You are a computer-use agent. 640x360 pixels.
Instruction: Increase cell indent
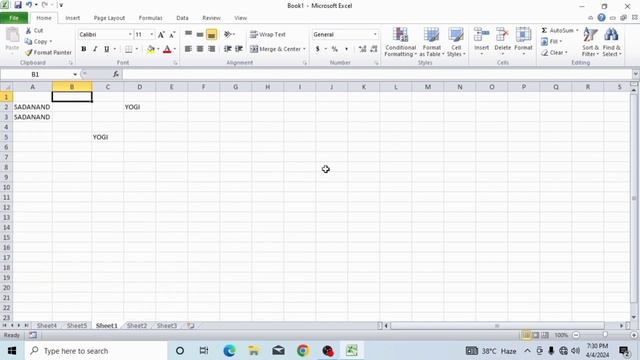click(239, 49)
